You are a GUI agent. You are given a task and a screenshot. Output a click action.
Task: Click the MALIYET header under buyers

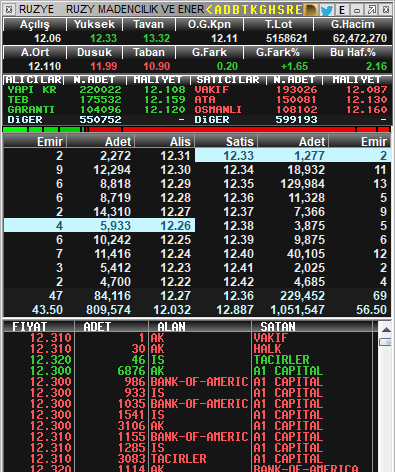click(x=158, y=80)
